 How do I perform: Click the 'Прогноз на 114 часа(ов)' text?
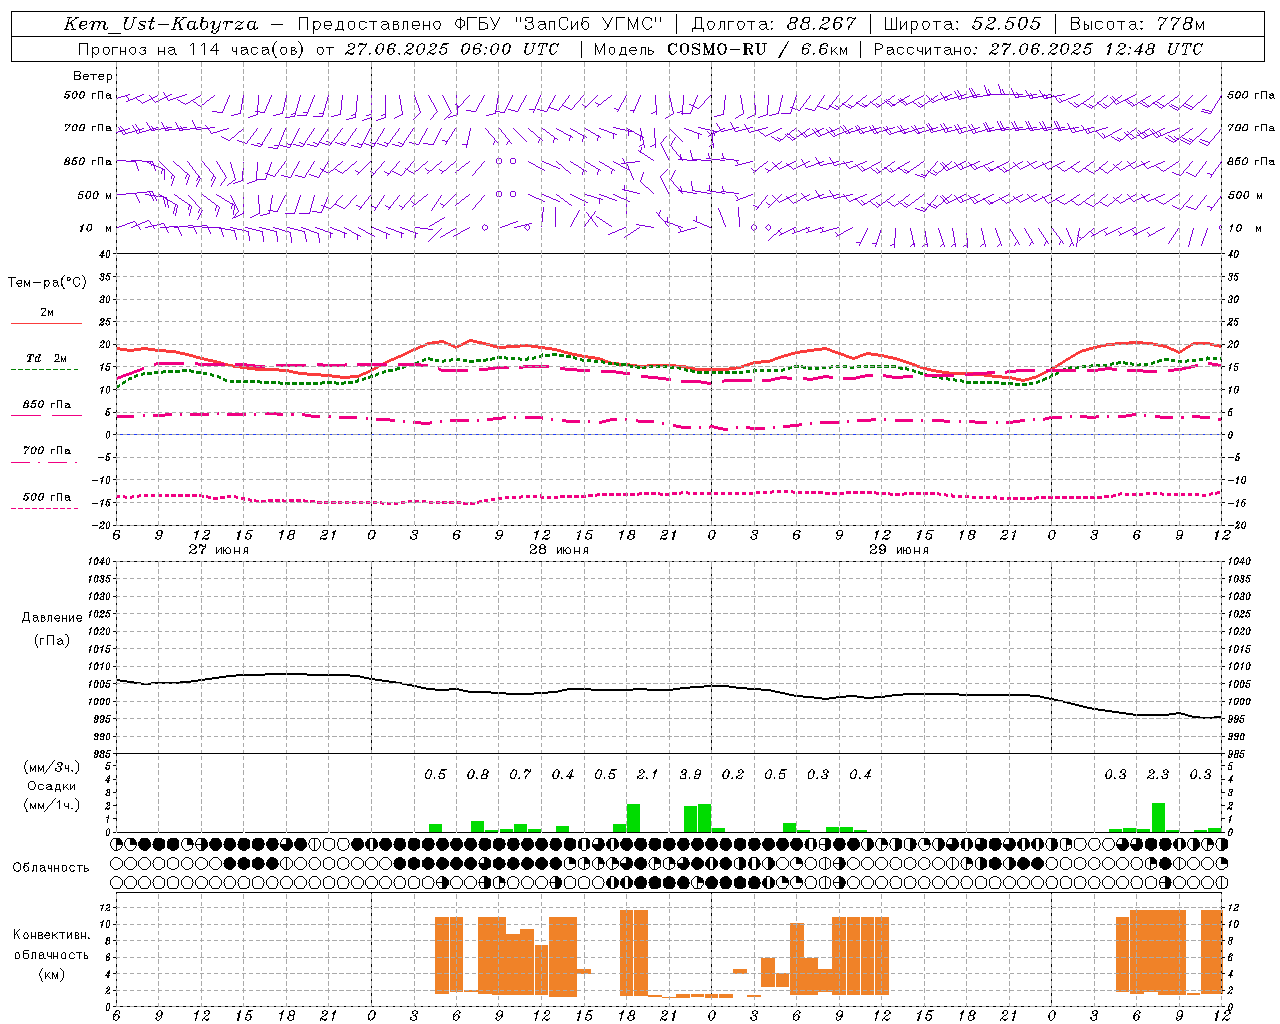click(191, 49)
